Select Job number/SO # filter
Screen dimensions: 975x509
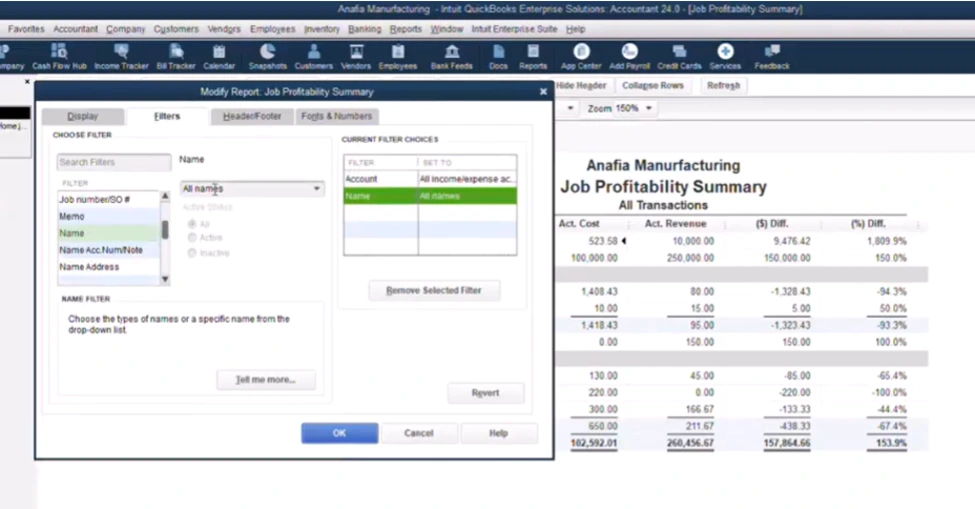pyautogui.click(x=109, y=199)
